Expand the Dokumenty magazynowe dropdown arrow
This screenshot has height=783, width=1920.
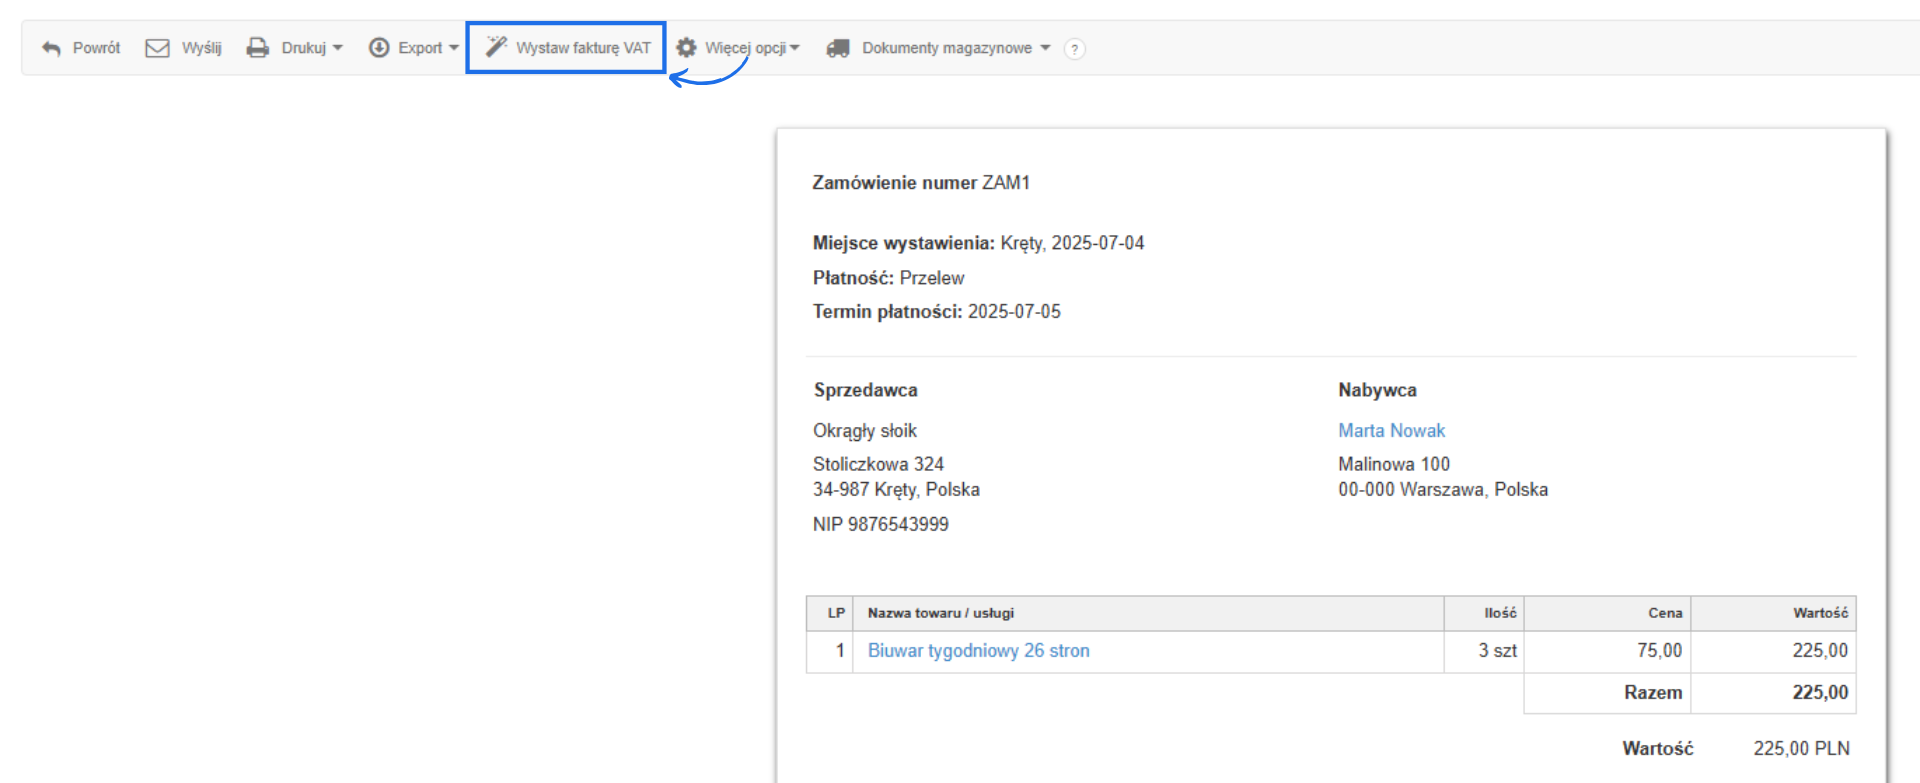pos(1045,48)
